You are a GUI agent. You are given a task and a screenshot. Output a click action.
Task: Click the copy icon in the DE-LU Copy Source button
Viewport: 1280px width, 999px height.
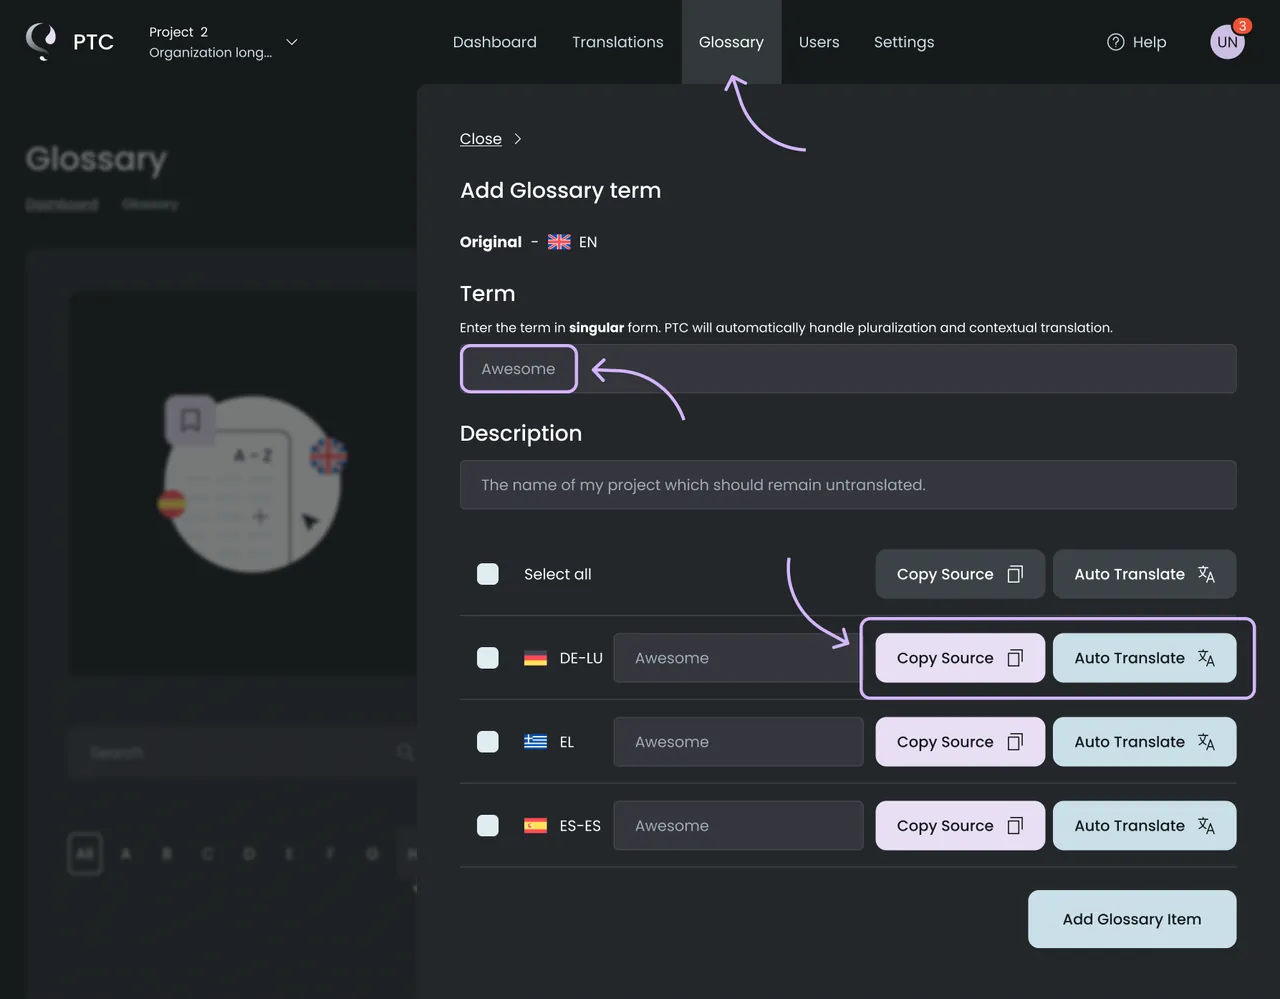[x=1015, y=658]
